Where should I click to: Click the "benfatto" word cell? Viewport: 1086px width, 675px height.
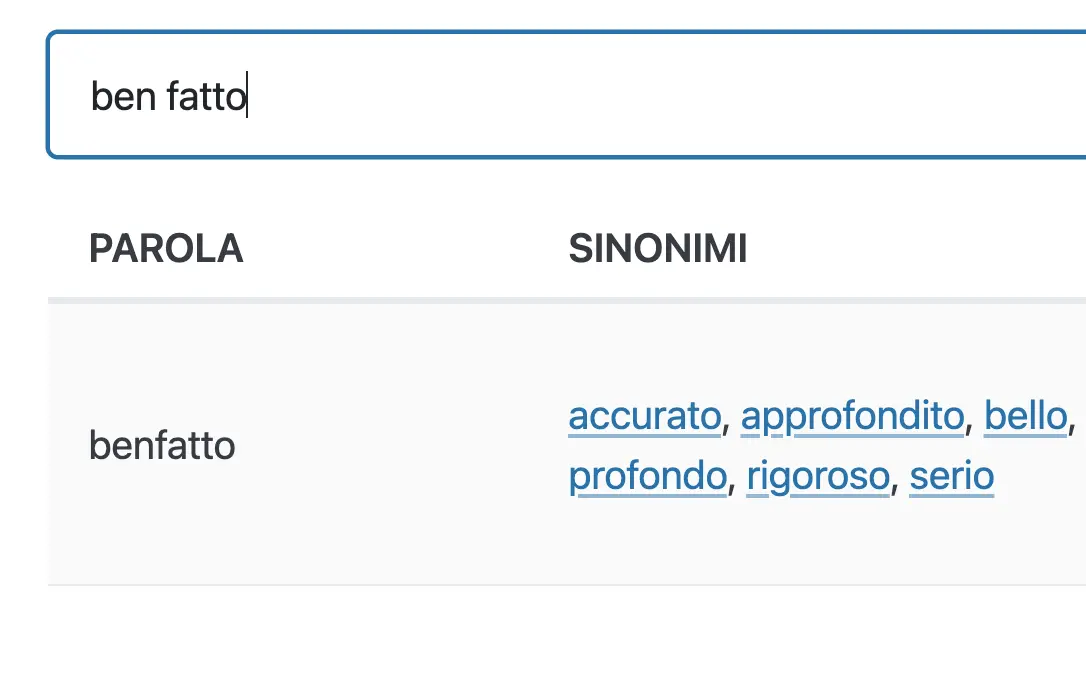162,445
